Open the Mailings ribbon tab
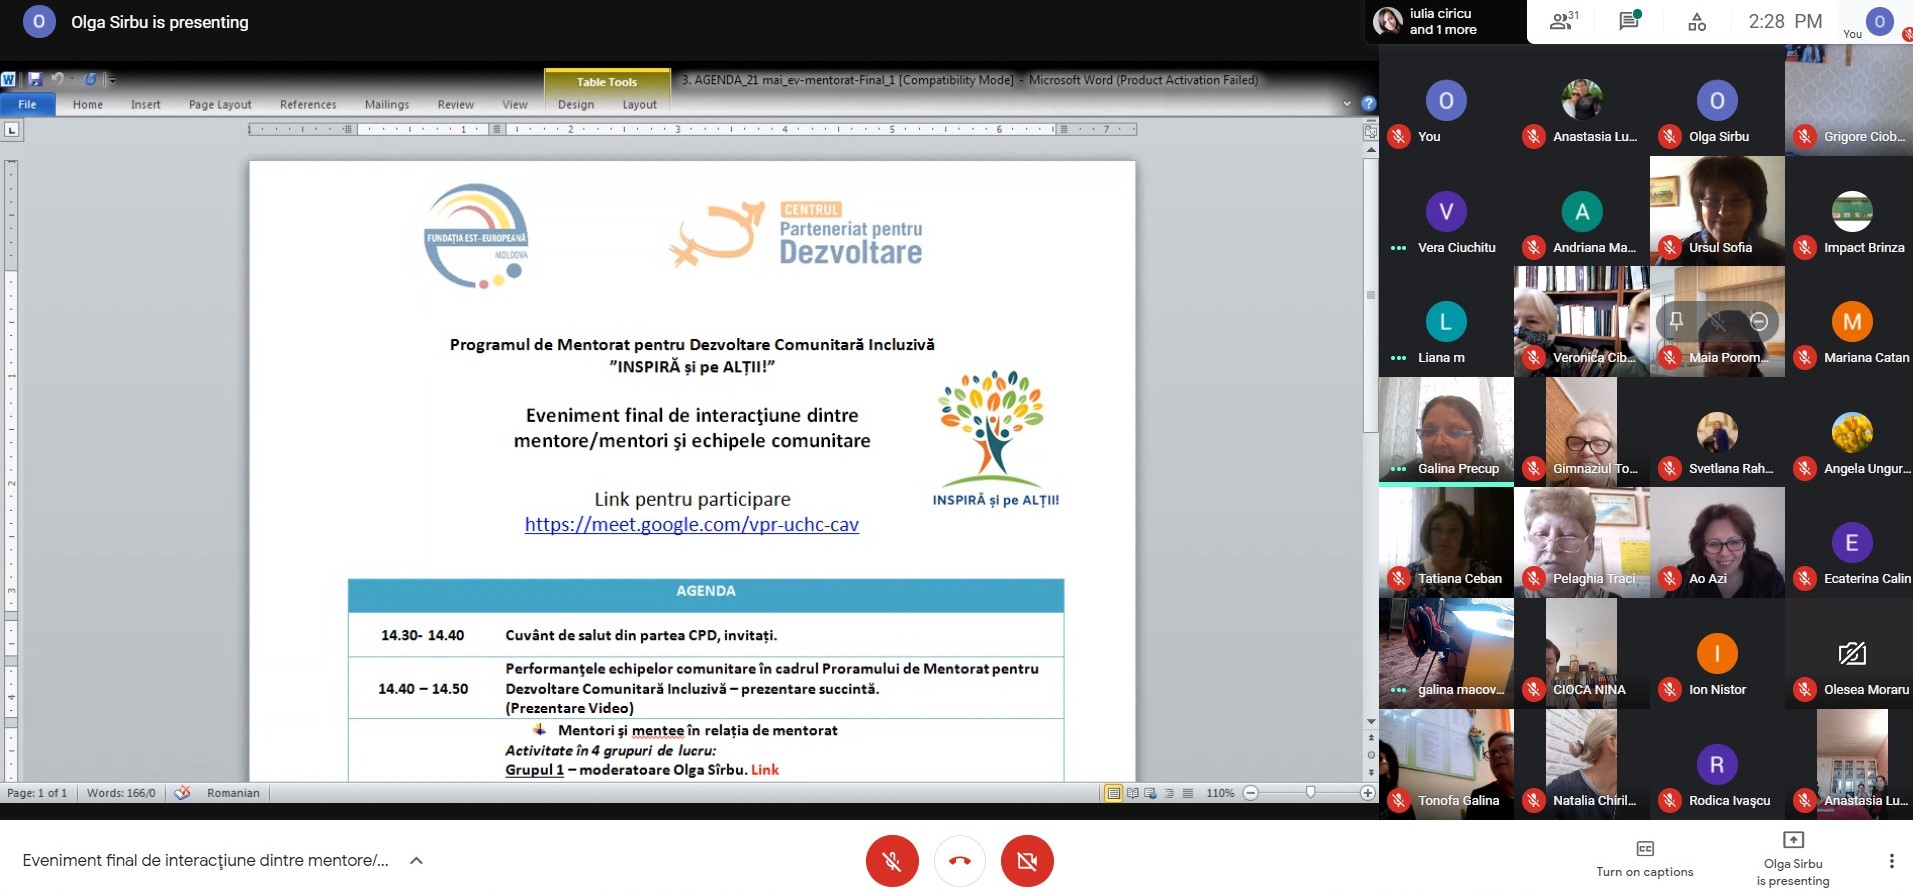The height and width of the screenshot is (896, 1913). pyautogui.click(x=387, y=104)
